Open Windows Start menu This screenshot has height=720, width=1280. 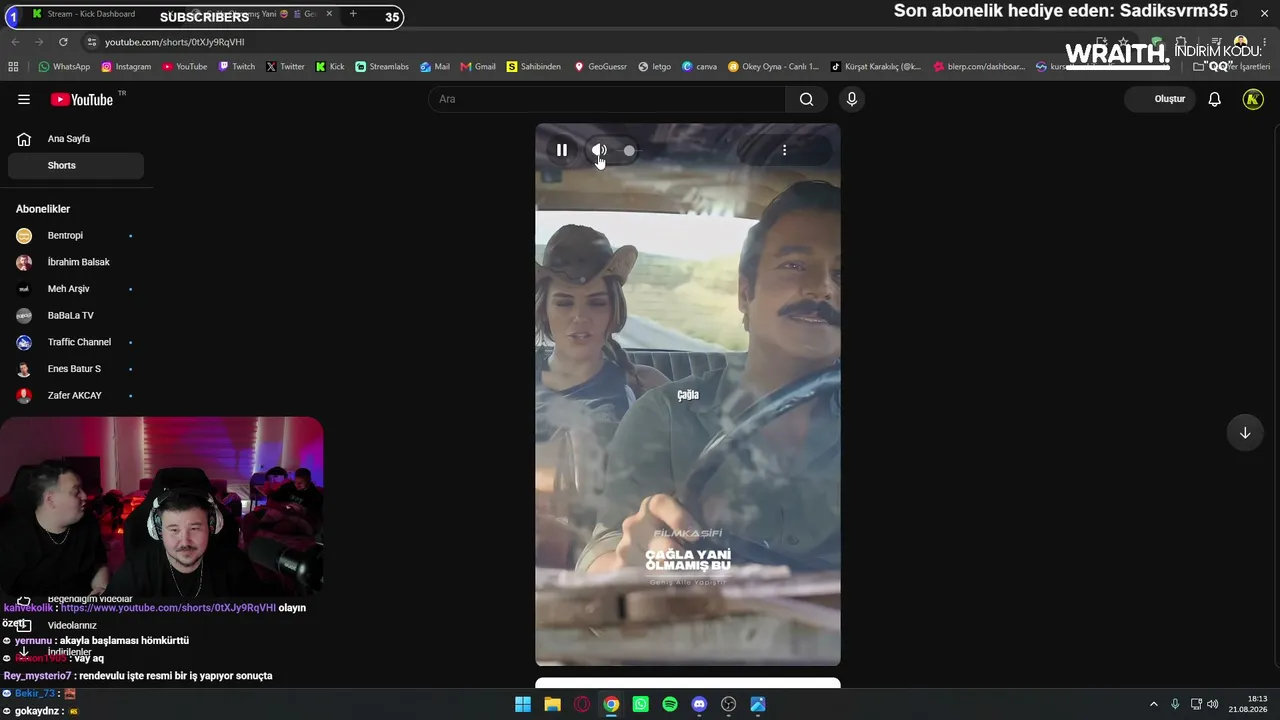pos(523,704)
